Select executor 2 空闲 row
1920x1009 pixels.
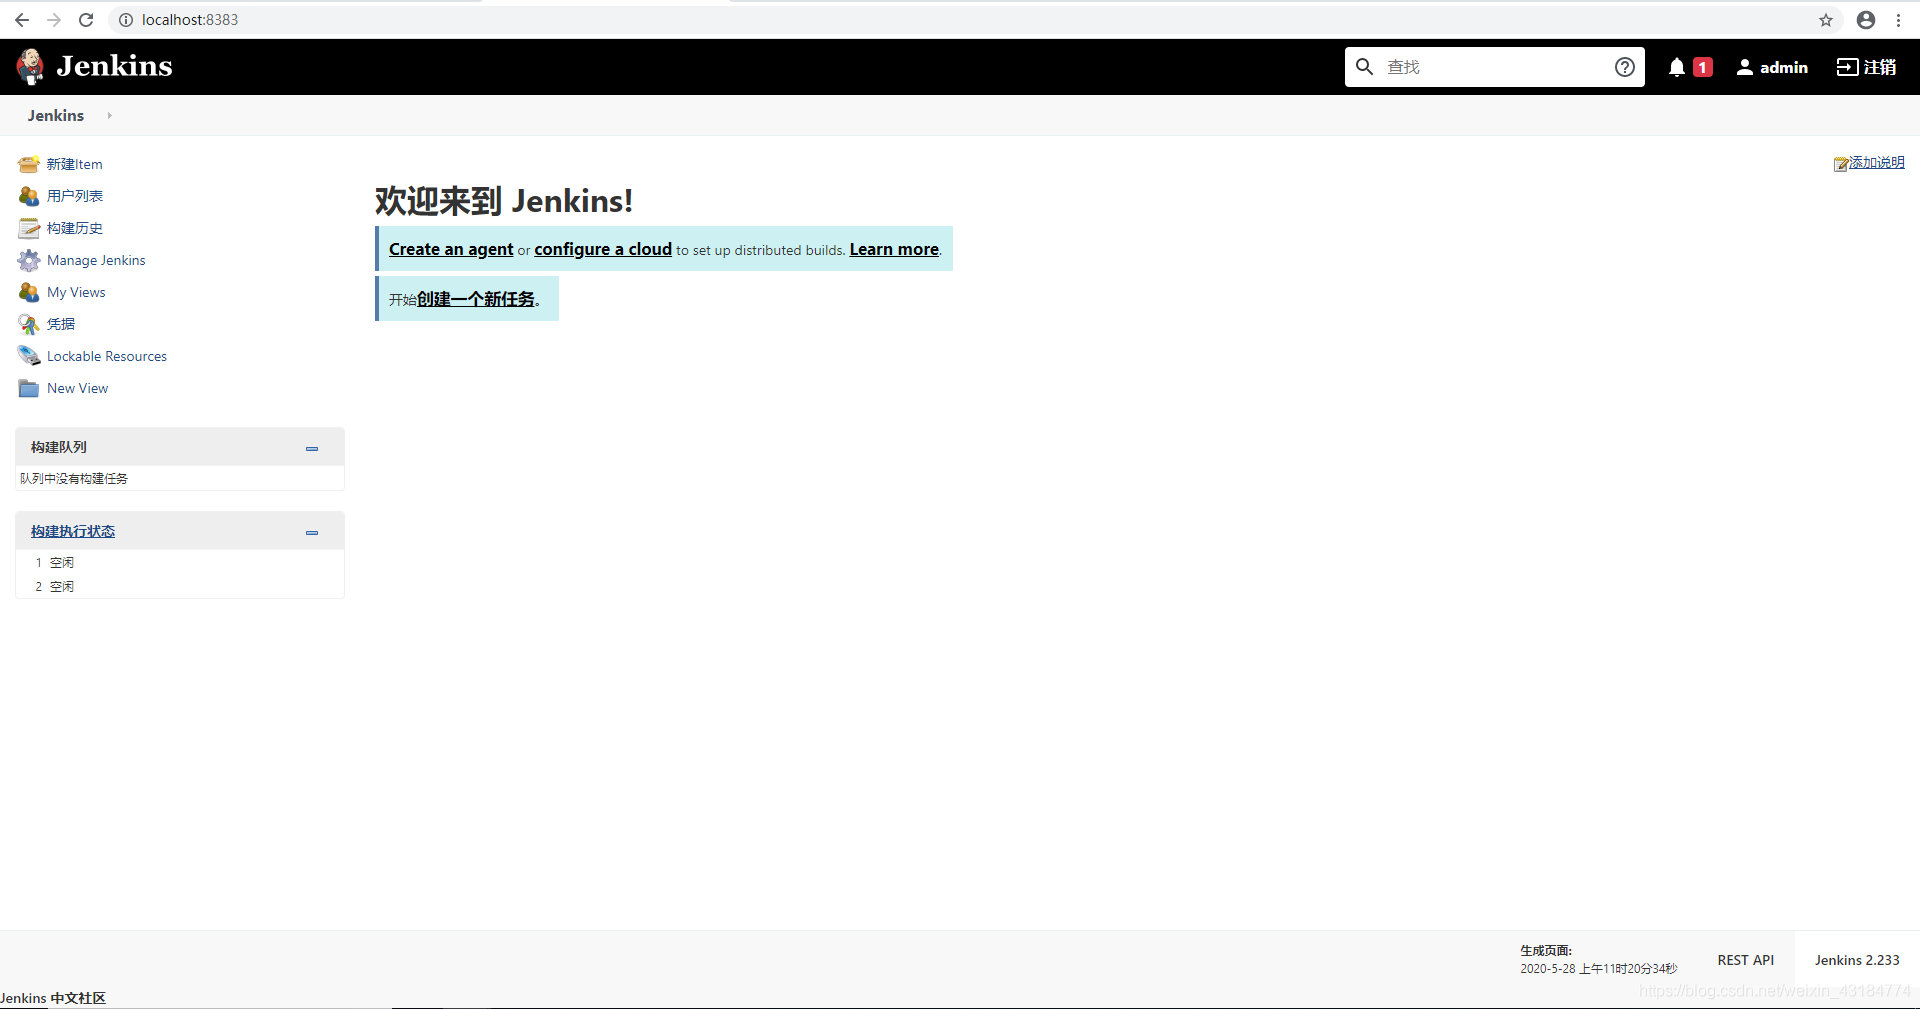point(180,586)
